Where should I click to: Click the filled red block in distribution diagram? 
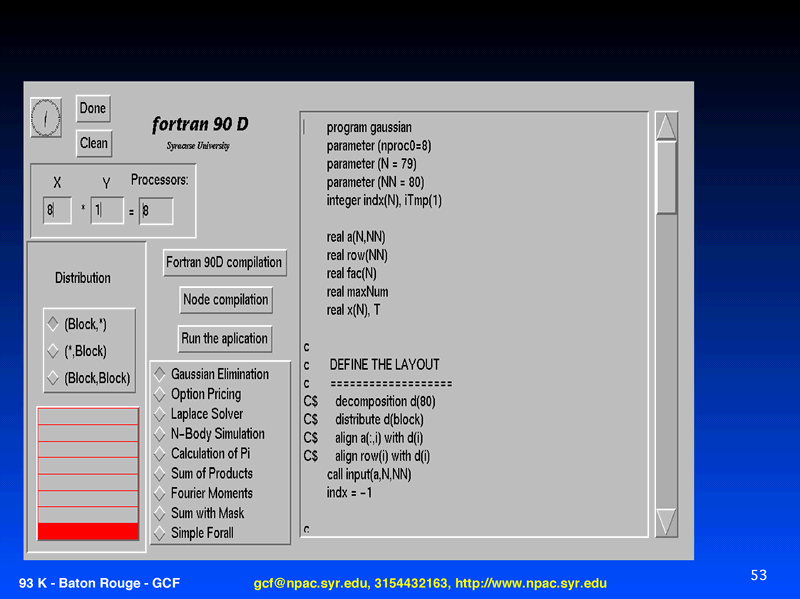click(x=88, y=531)
